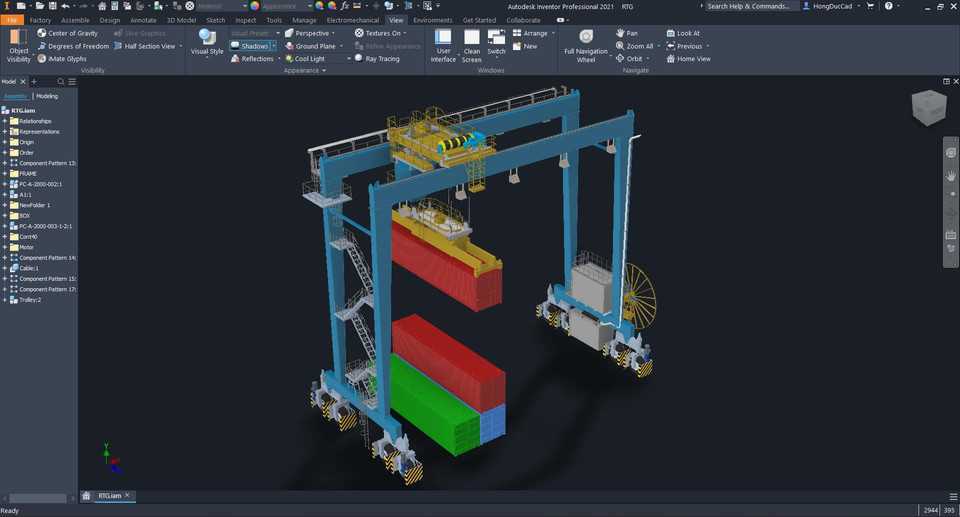The width and height of the screenshot is (960, 517).
Task: Toggle Reflections in the Appearance panel
Action: (252, 59)
